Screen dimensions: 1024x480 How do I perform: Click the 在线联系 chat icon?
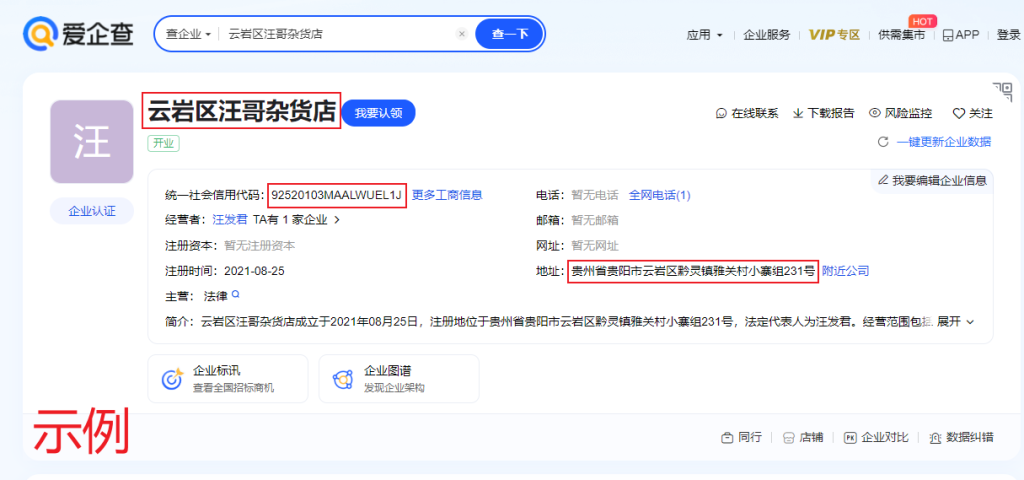coord(721,114)
